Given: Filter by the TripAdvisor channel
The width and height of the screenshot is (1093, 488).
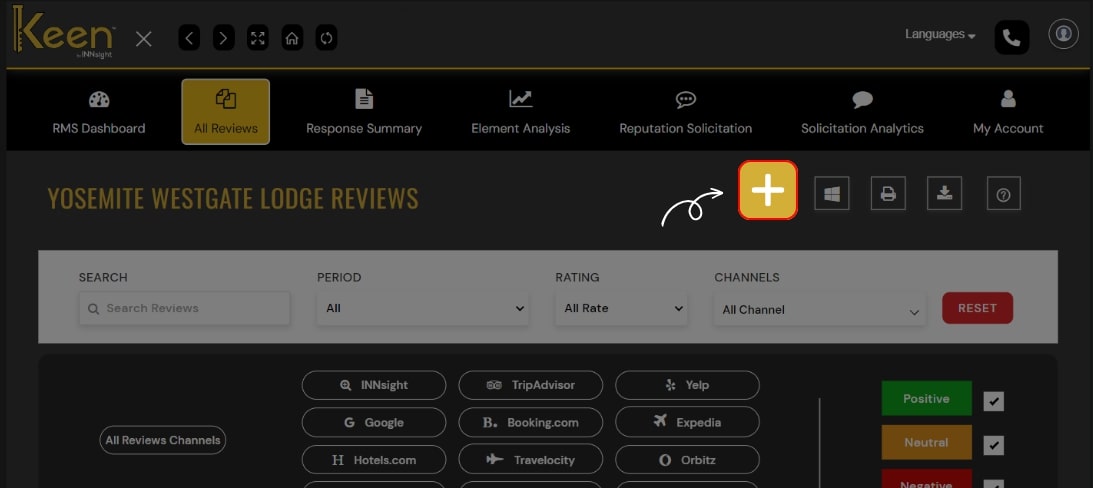Looking at the screenshot, I should [530, 385].
